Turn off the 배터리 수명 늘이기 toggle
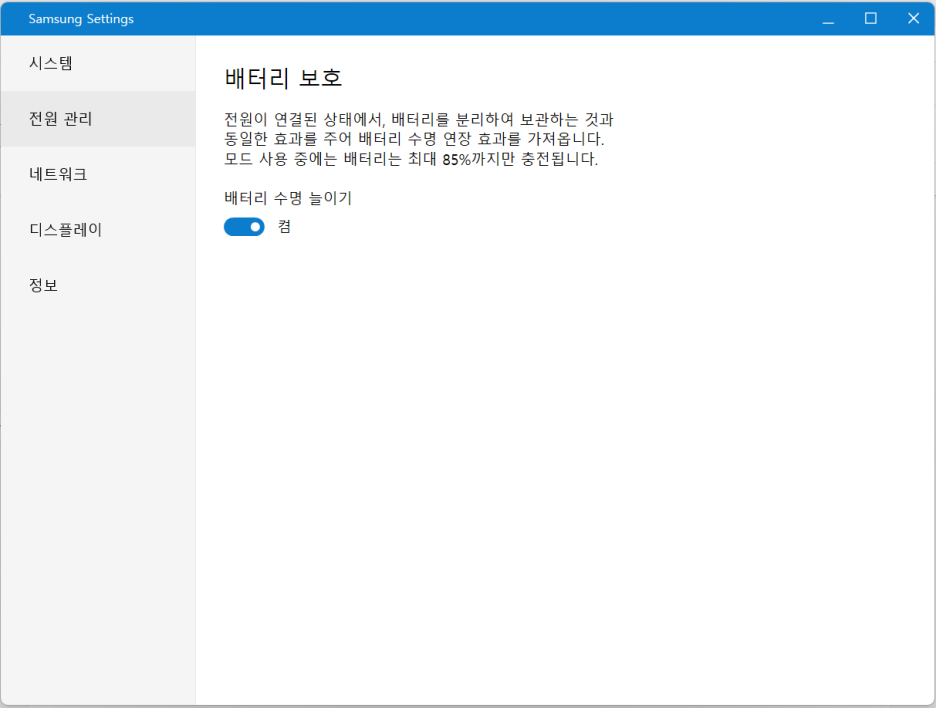936x708 pixels. (244, 227)
